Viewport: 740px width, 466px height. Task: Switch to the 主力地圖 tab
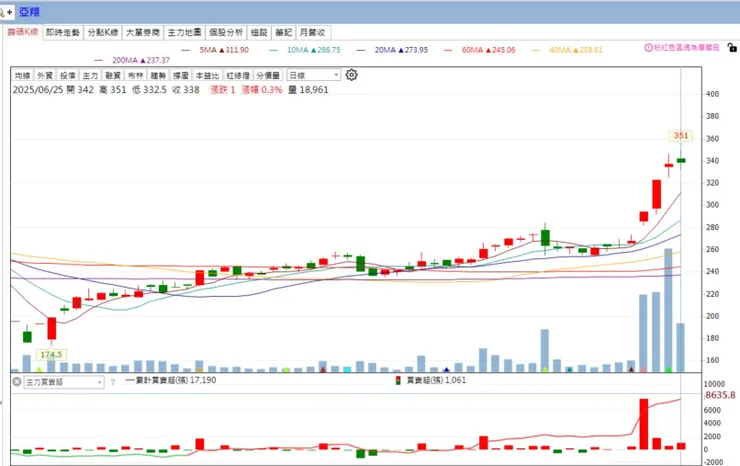(x=185, y=33)
